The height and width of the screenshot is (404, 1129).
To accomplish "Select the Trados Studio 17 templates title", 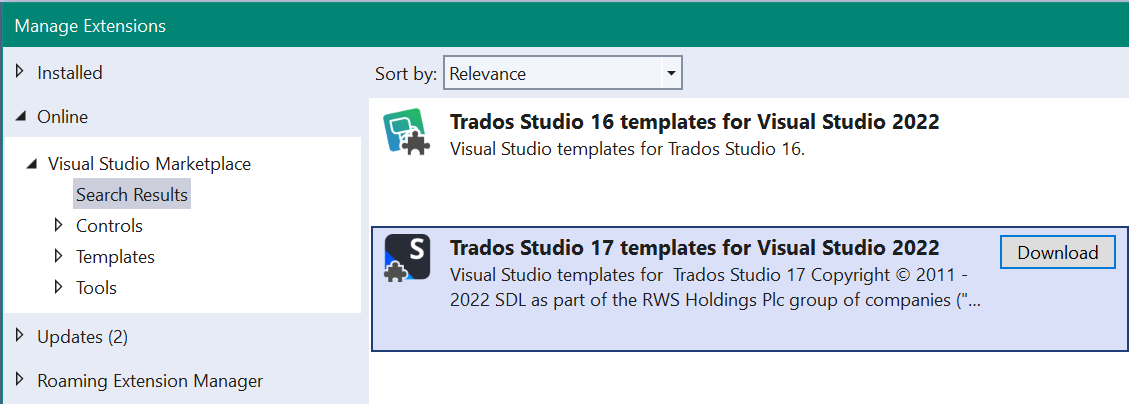I will 694,248.
